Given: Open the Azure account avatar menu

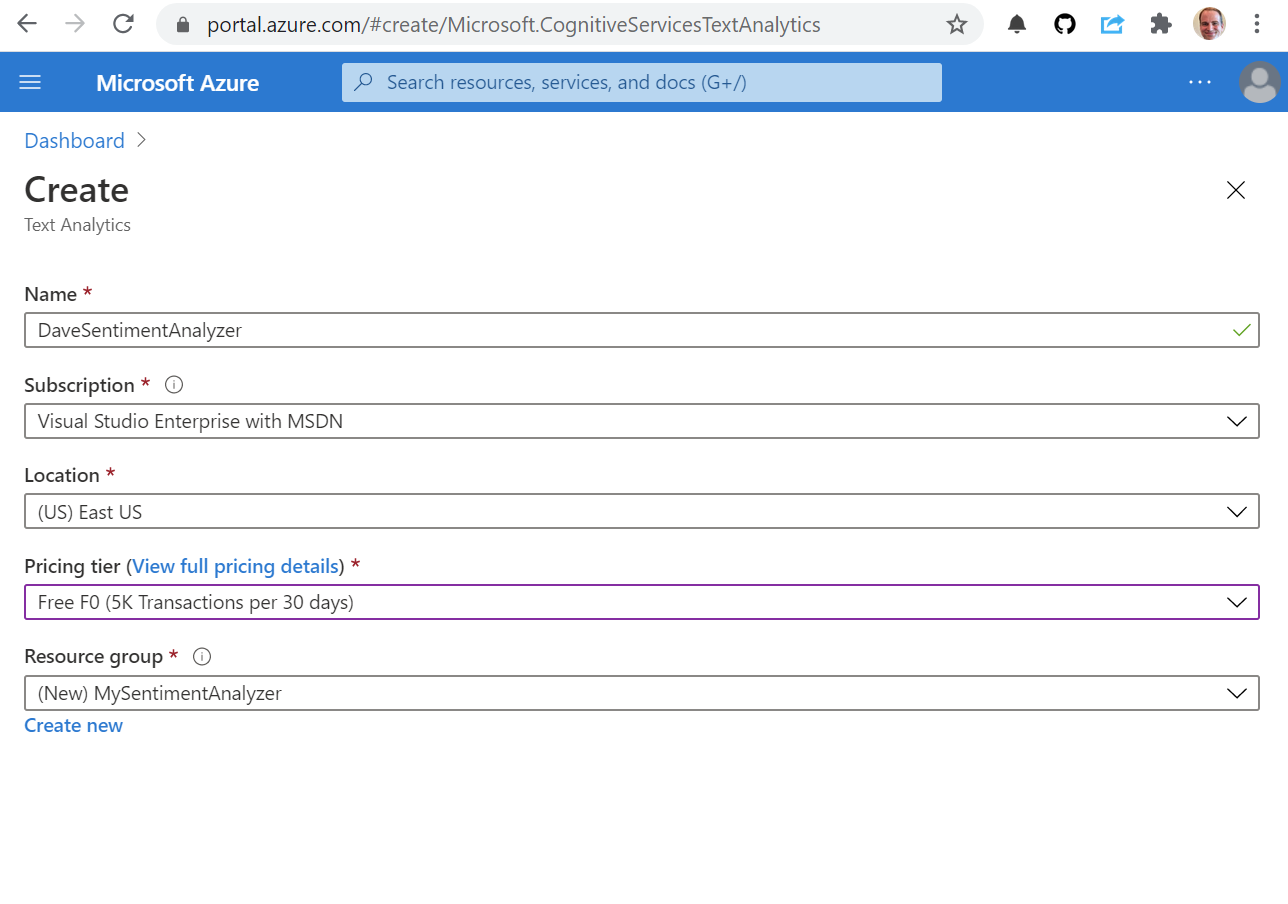Looking at the screenshot, I should pyautogui.click(x=1259, y=82).
